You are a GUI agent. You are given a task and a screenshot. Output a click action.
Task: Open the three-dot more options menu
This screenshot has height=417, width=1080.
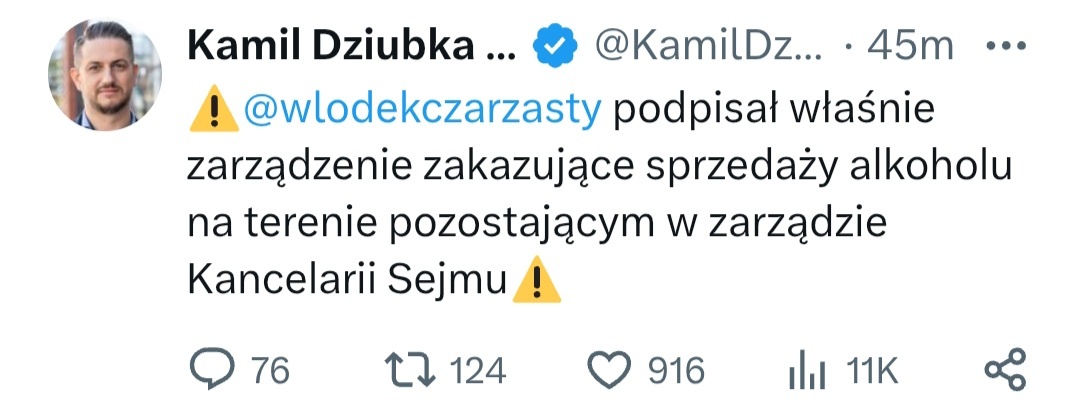1005,46
